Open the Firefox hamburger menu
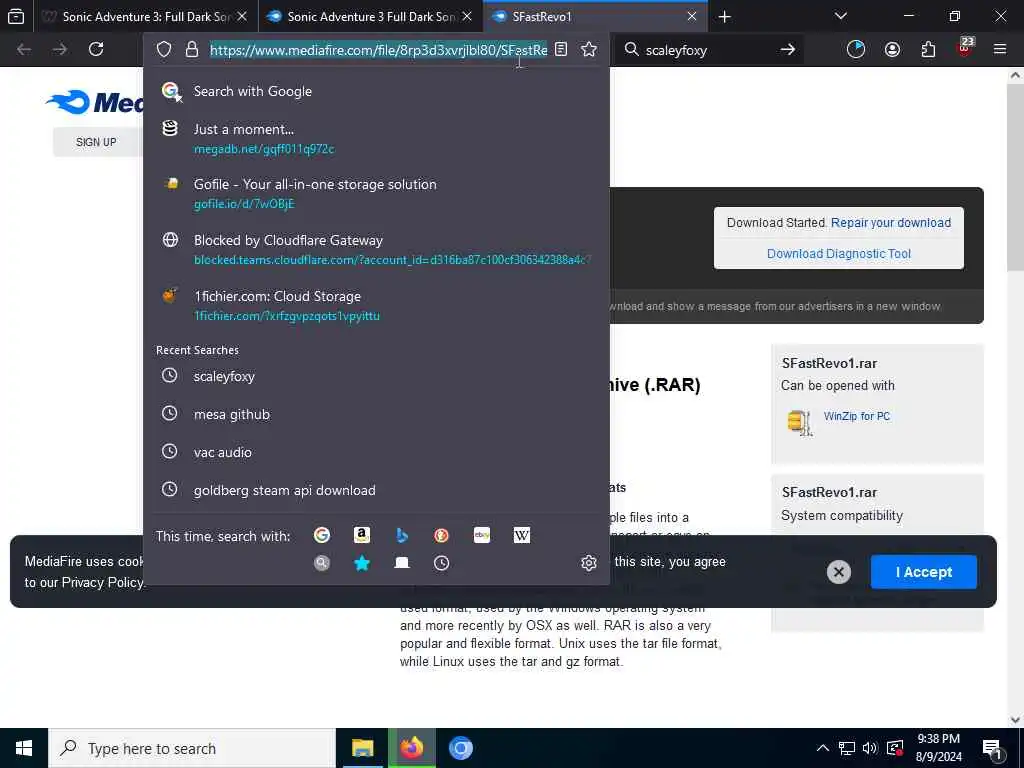1024x768 pixels. pos(1000,50)
